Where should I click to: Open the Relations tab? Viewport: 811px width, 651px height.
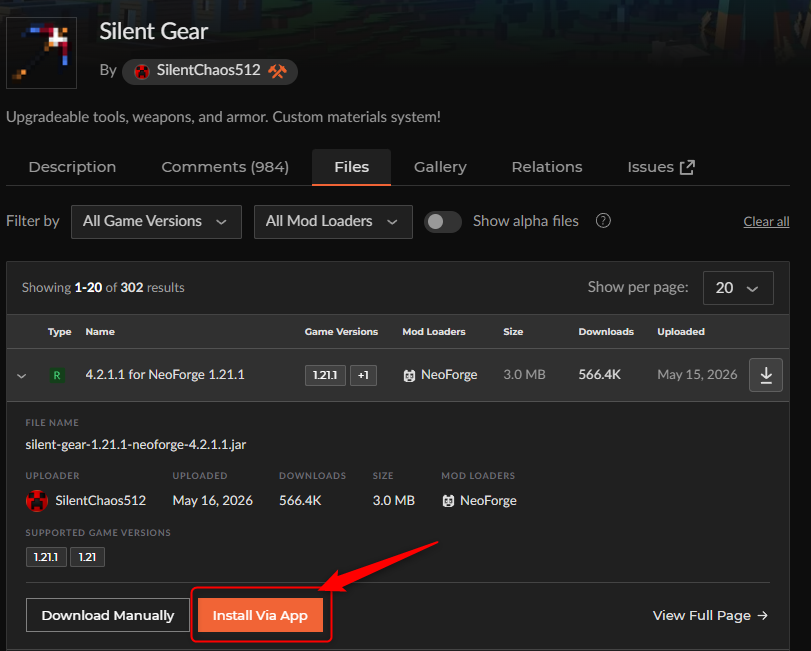point(547,167)
